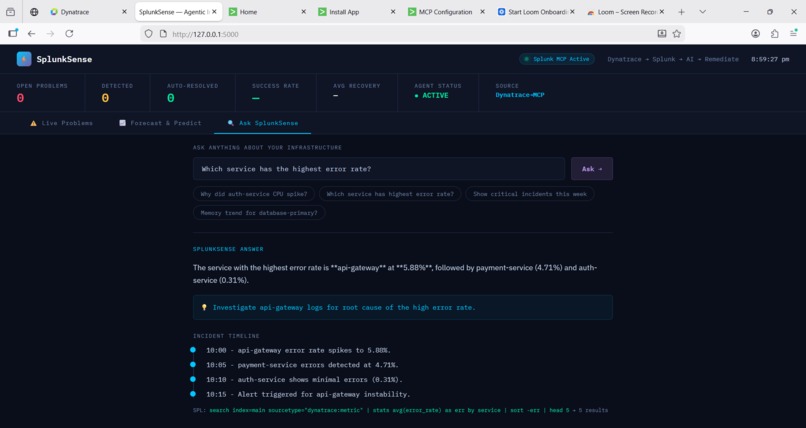Viewport: 806px width, 428px height.
Task: Open new tab with plus icon
Action: [681, 12]
